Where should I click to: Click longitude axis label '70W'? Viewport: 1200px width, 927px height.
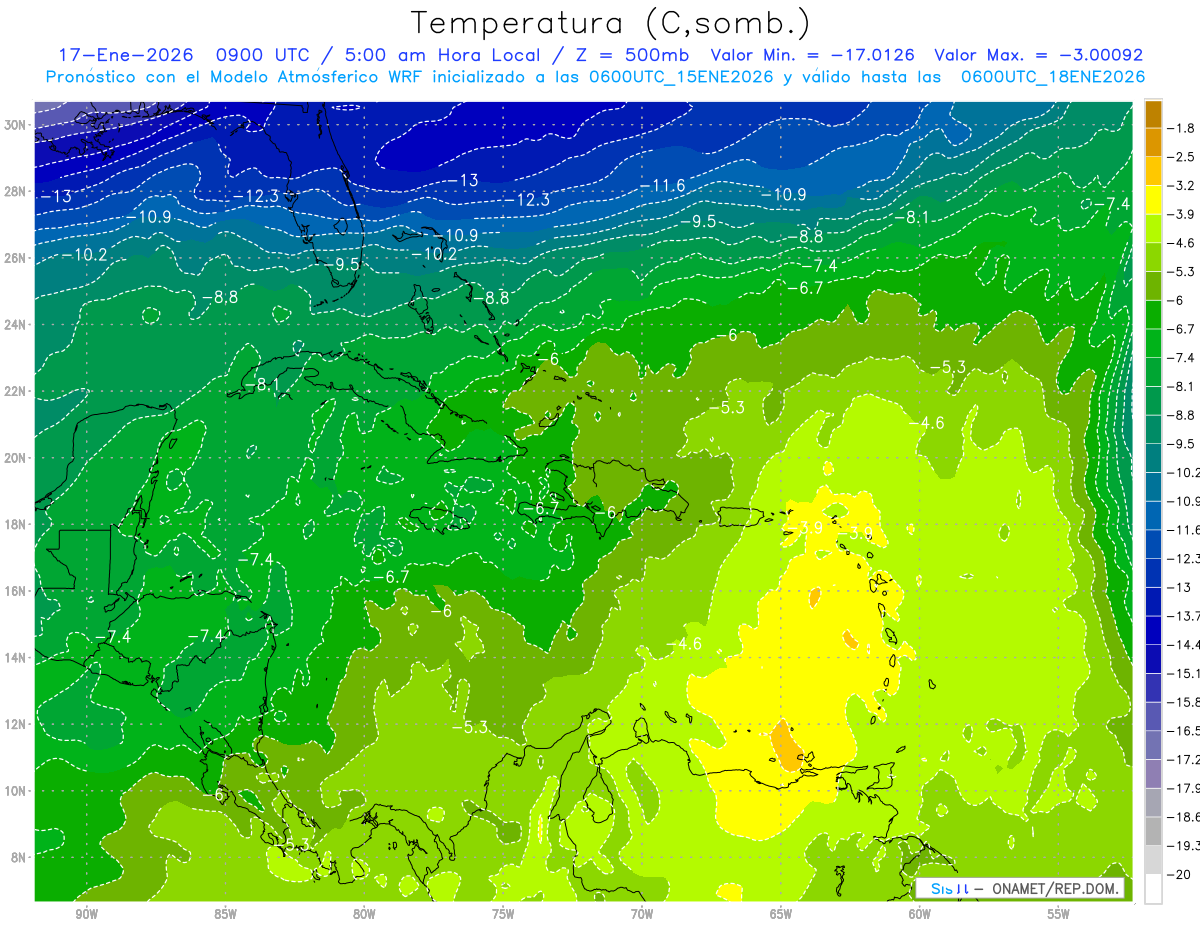coord(642,914)
